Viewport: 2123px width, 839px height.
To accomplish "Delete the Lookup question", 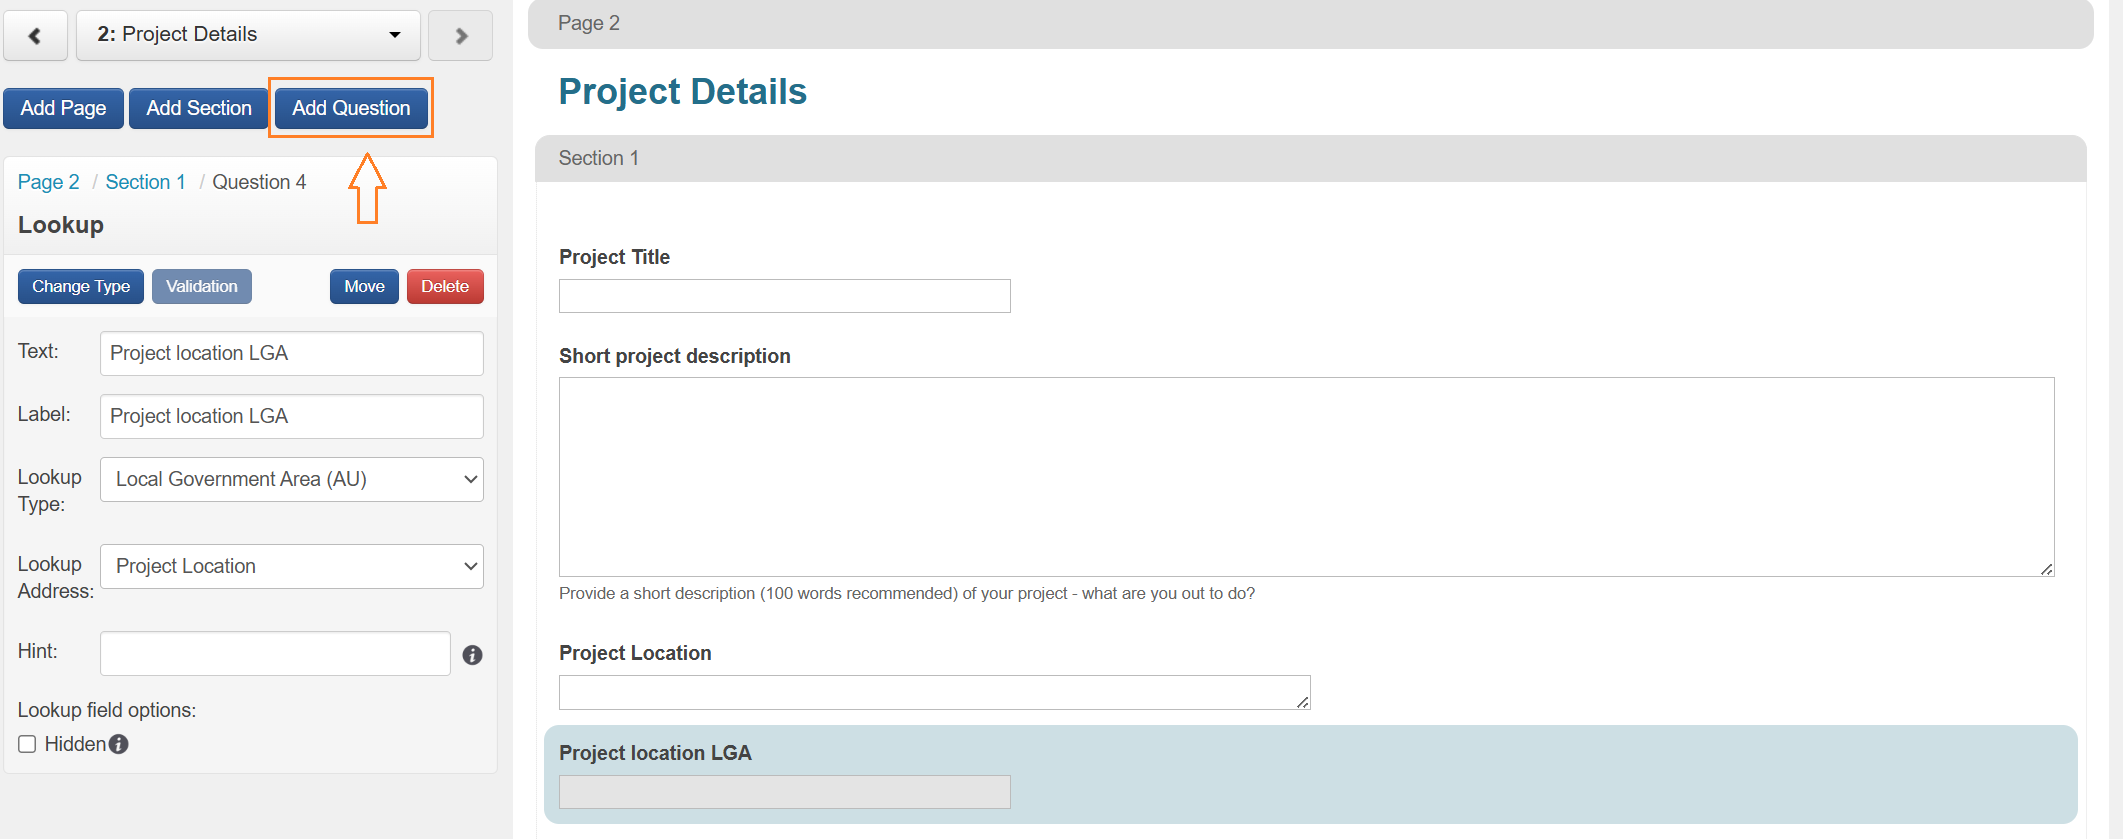I will (445, 286).
